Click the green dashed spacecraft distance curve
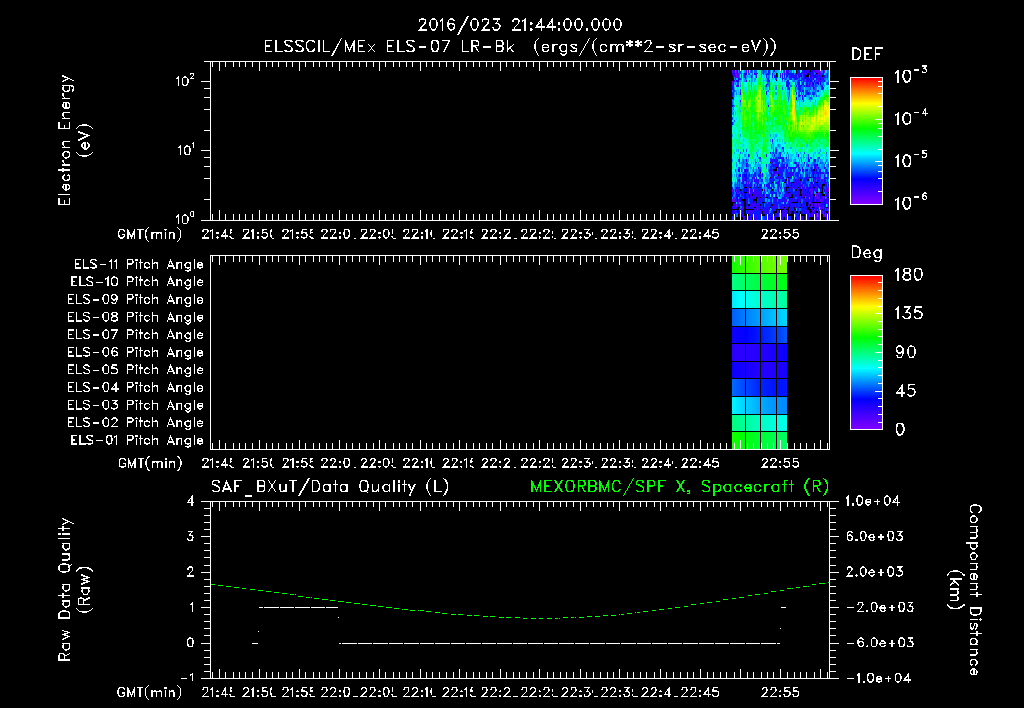Screen dimensions: 1024x708 click(519, 617)
